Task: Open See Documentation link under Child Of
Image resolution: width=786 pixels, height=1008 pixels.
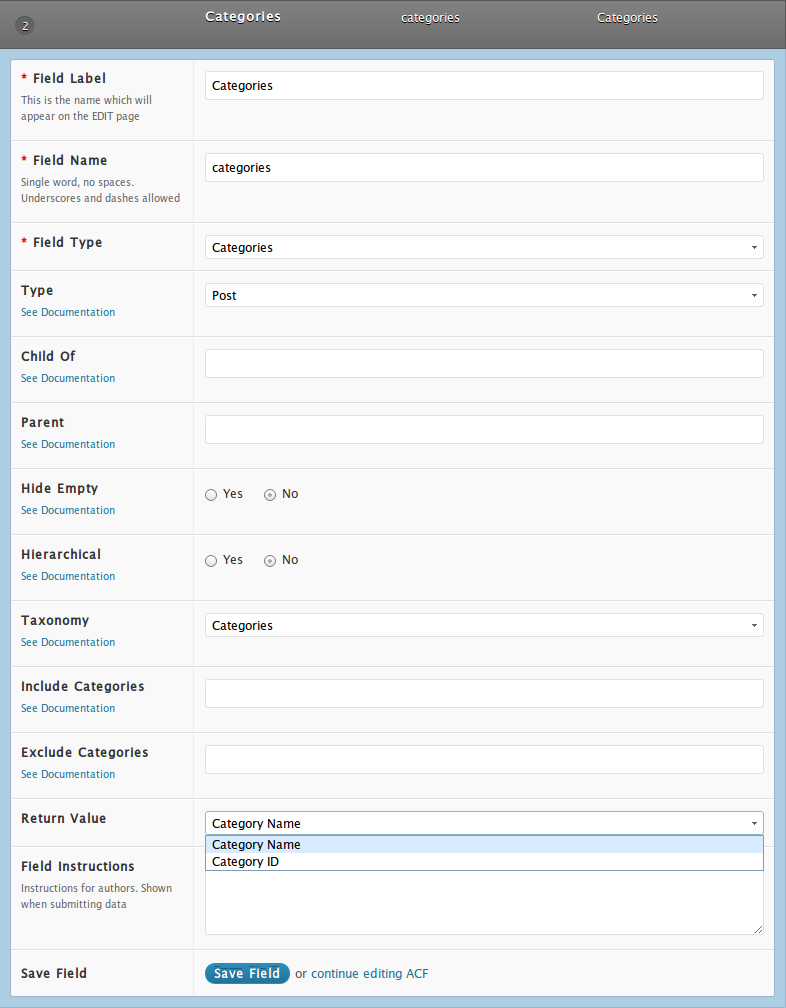Action: [68, 378]
